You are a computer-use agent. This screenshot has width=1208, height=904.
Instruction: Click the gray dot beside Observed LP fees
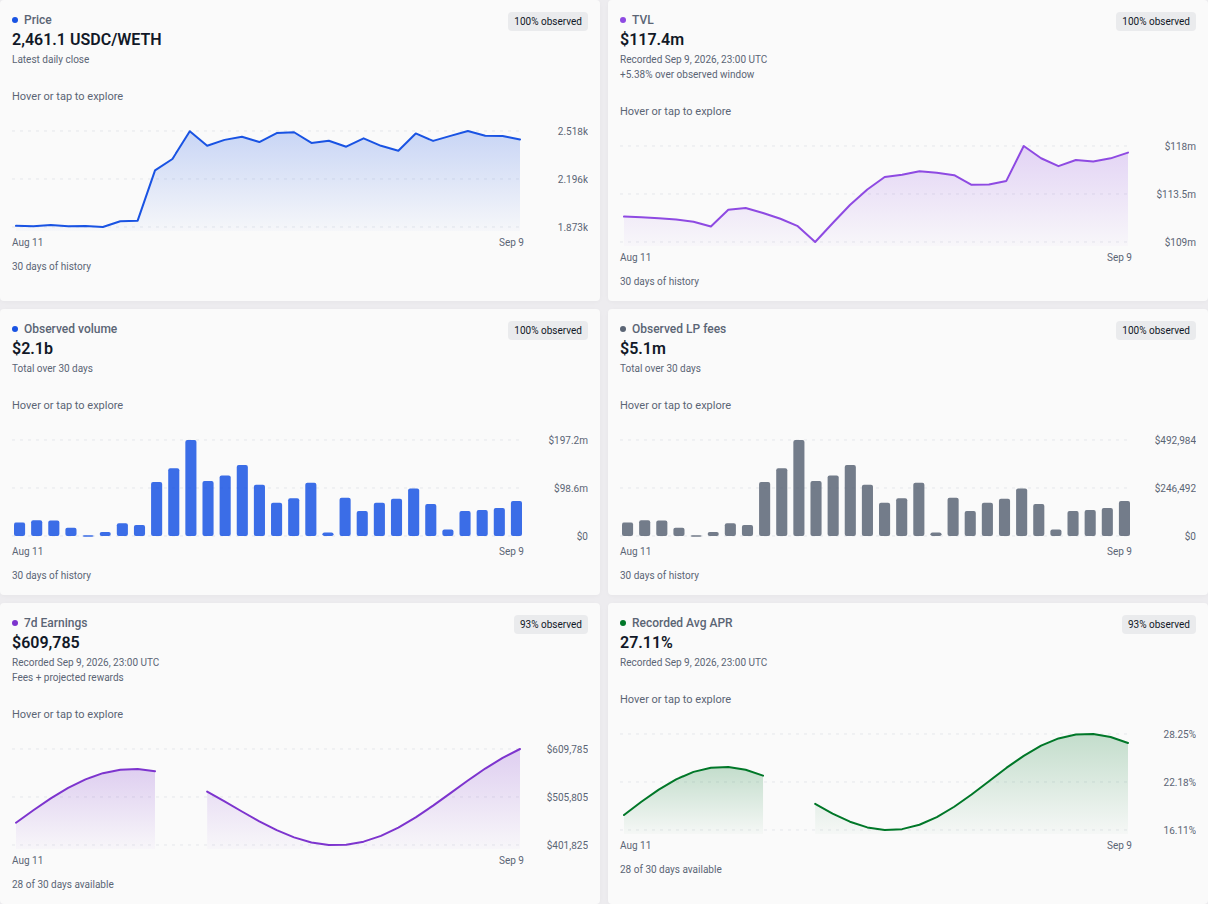tap(623, 329)
